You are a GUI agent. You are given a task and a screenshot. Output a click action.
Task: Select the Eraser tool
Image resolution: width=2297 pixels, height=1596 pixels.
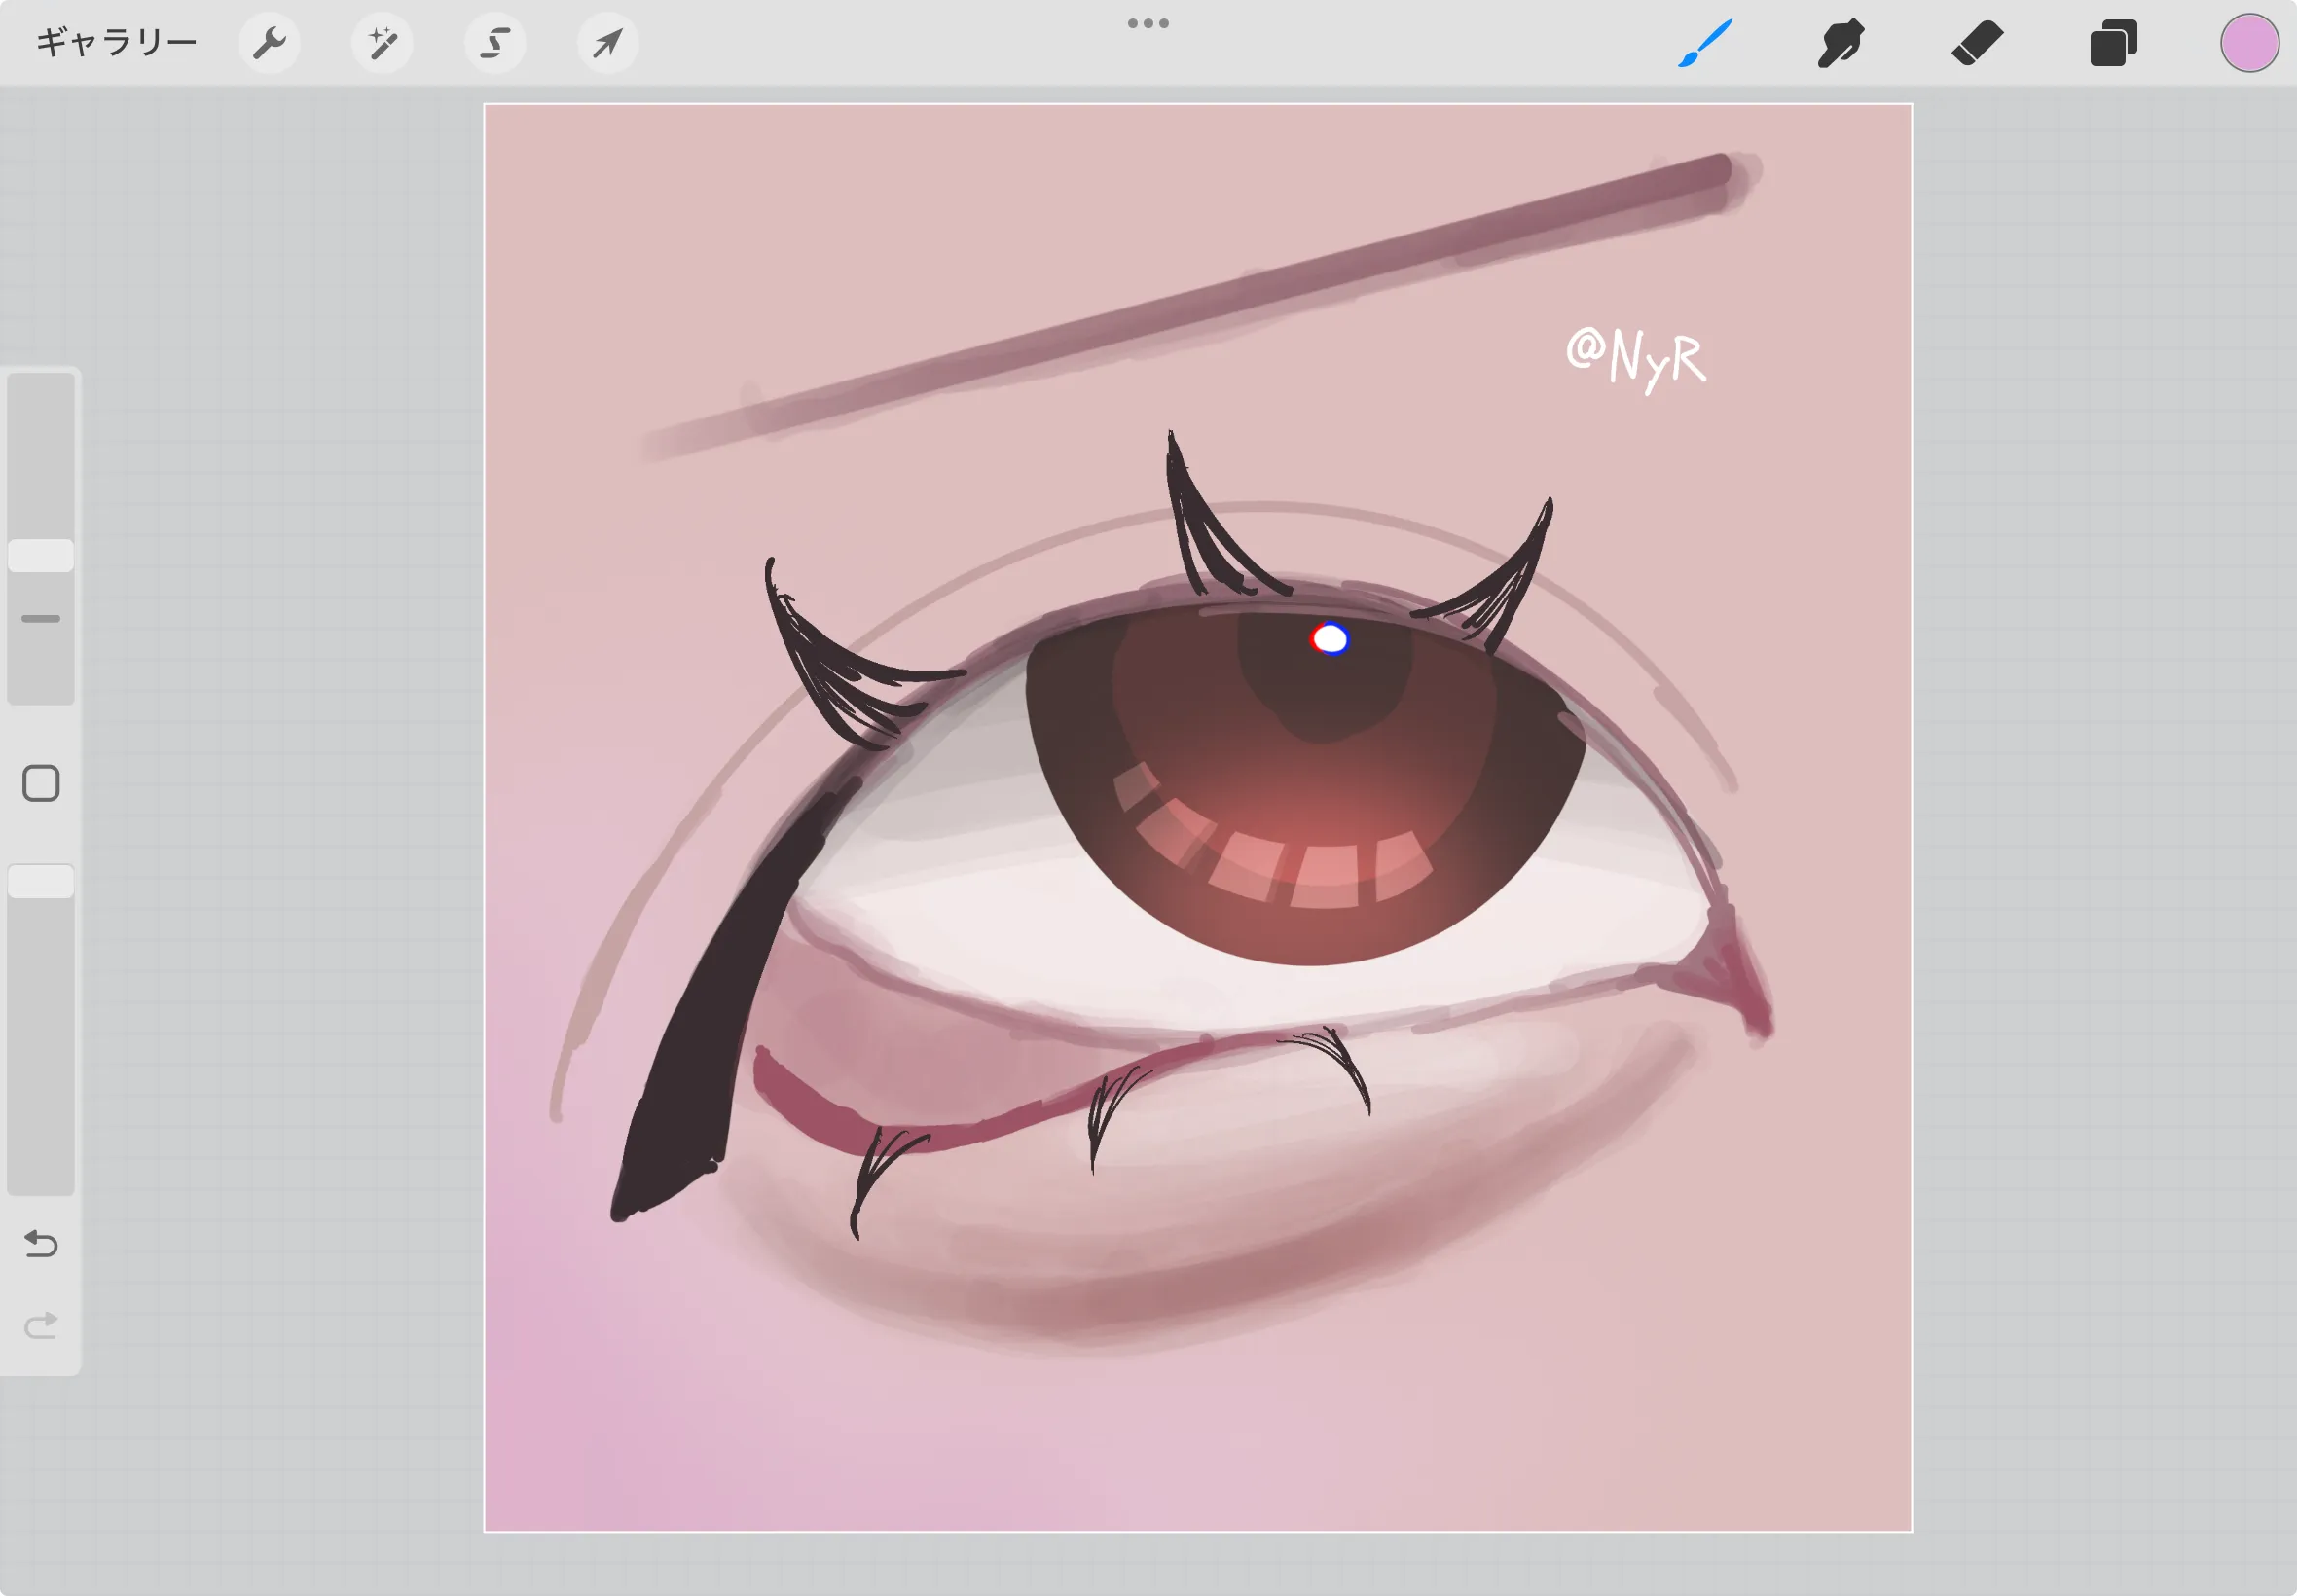coord(1977,43)
